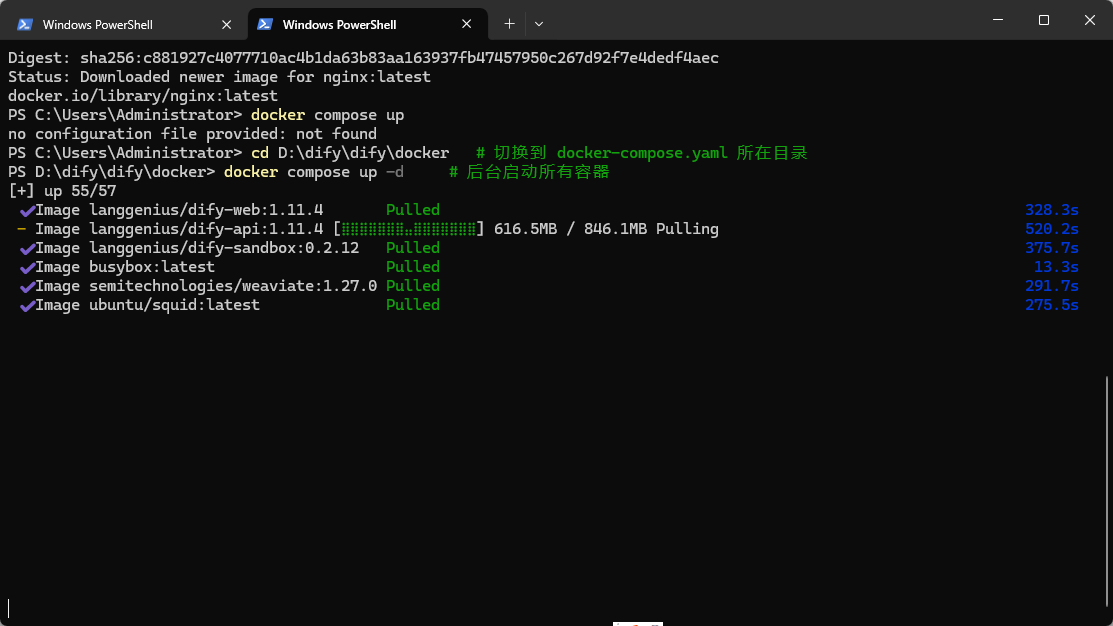Click the checkmark beside ubuntu/squid image

[27, 305]
